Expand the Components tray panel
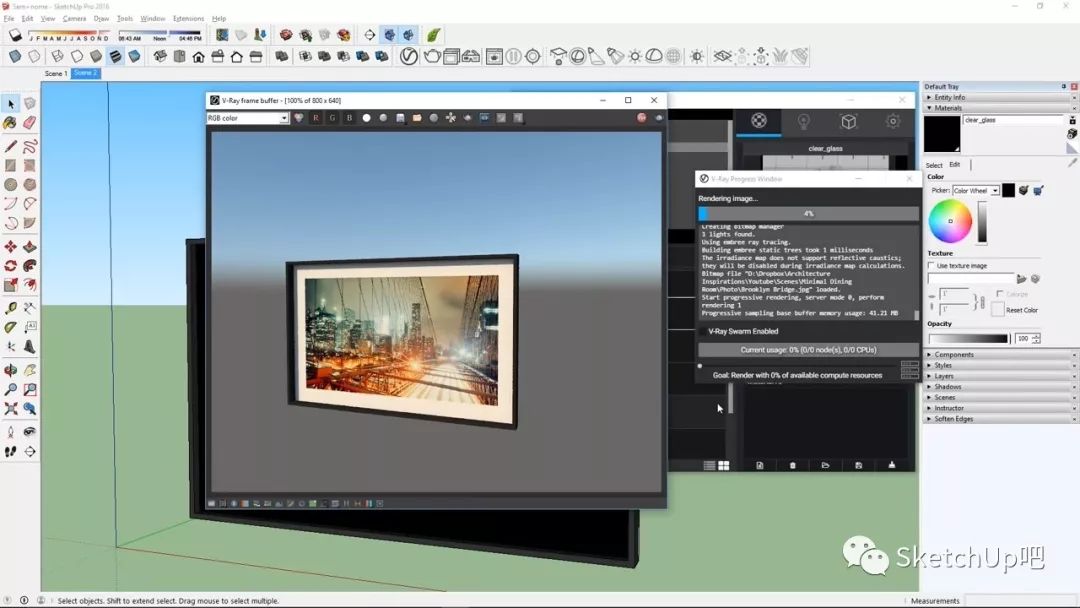The height and width of the screenshot is (608, 1080). [x=954, y=355]
